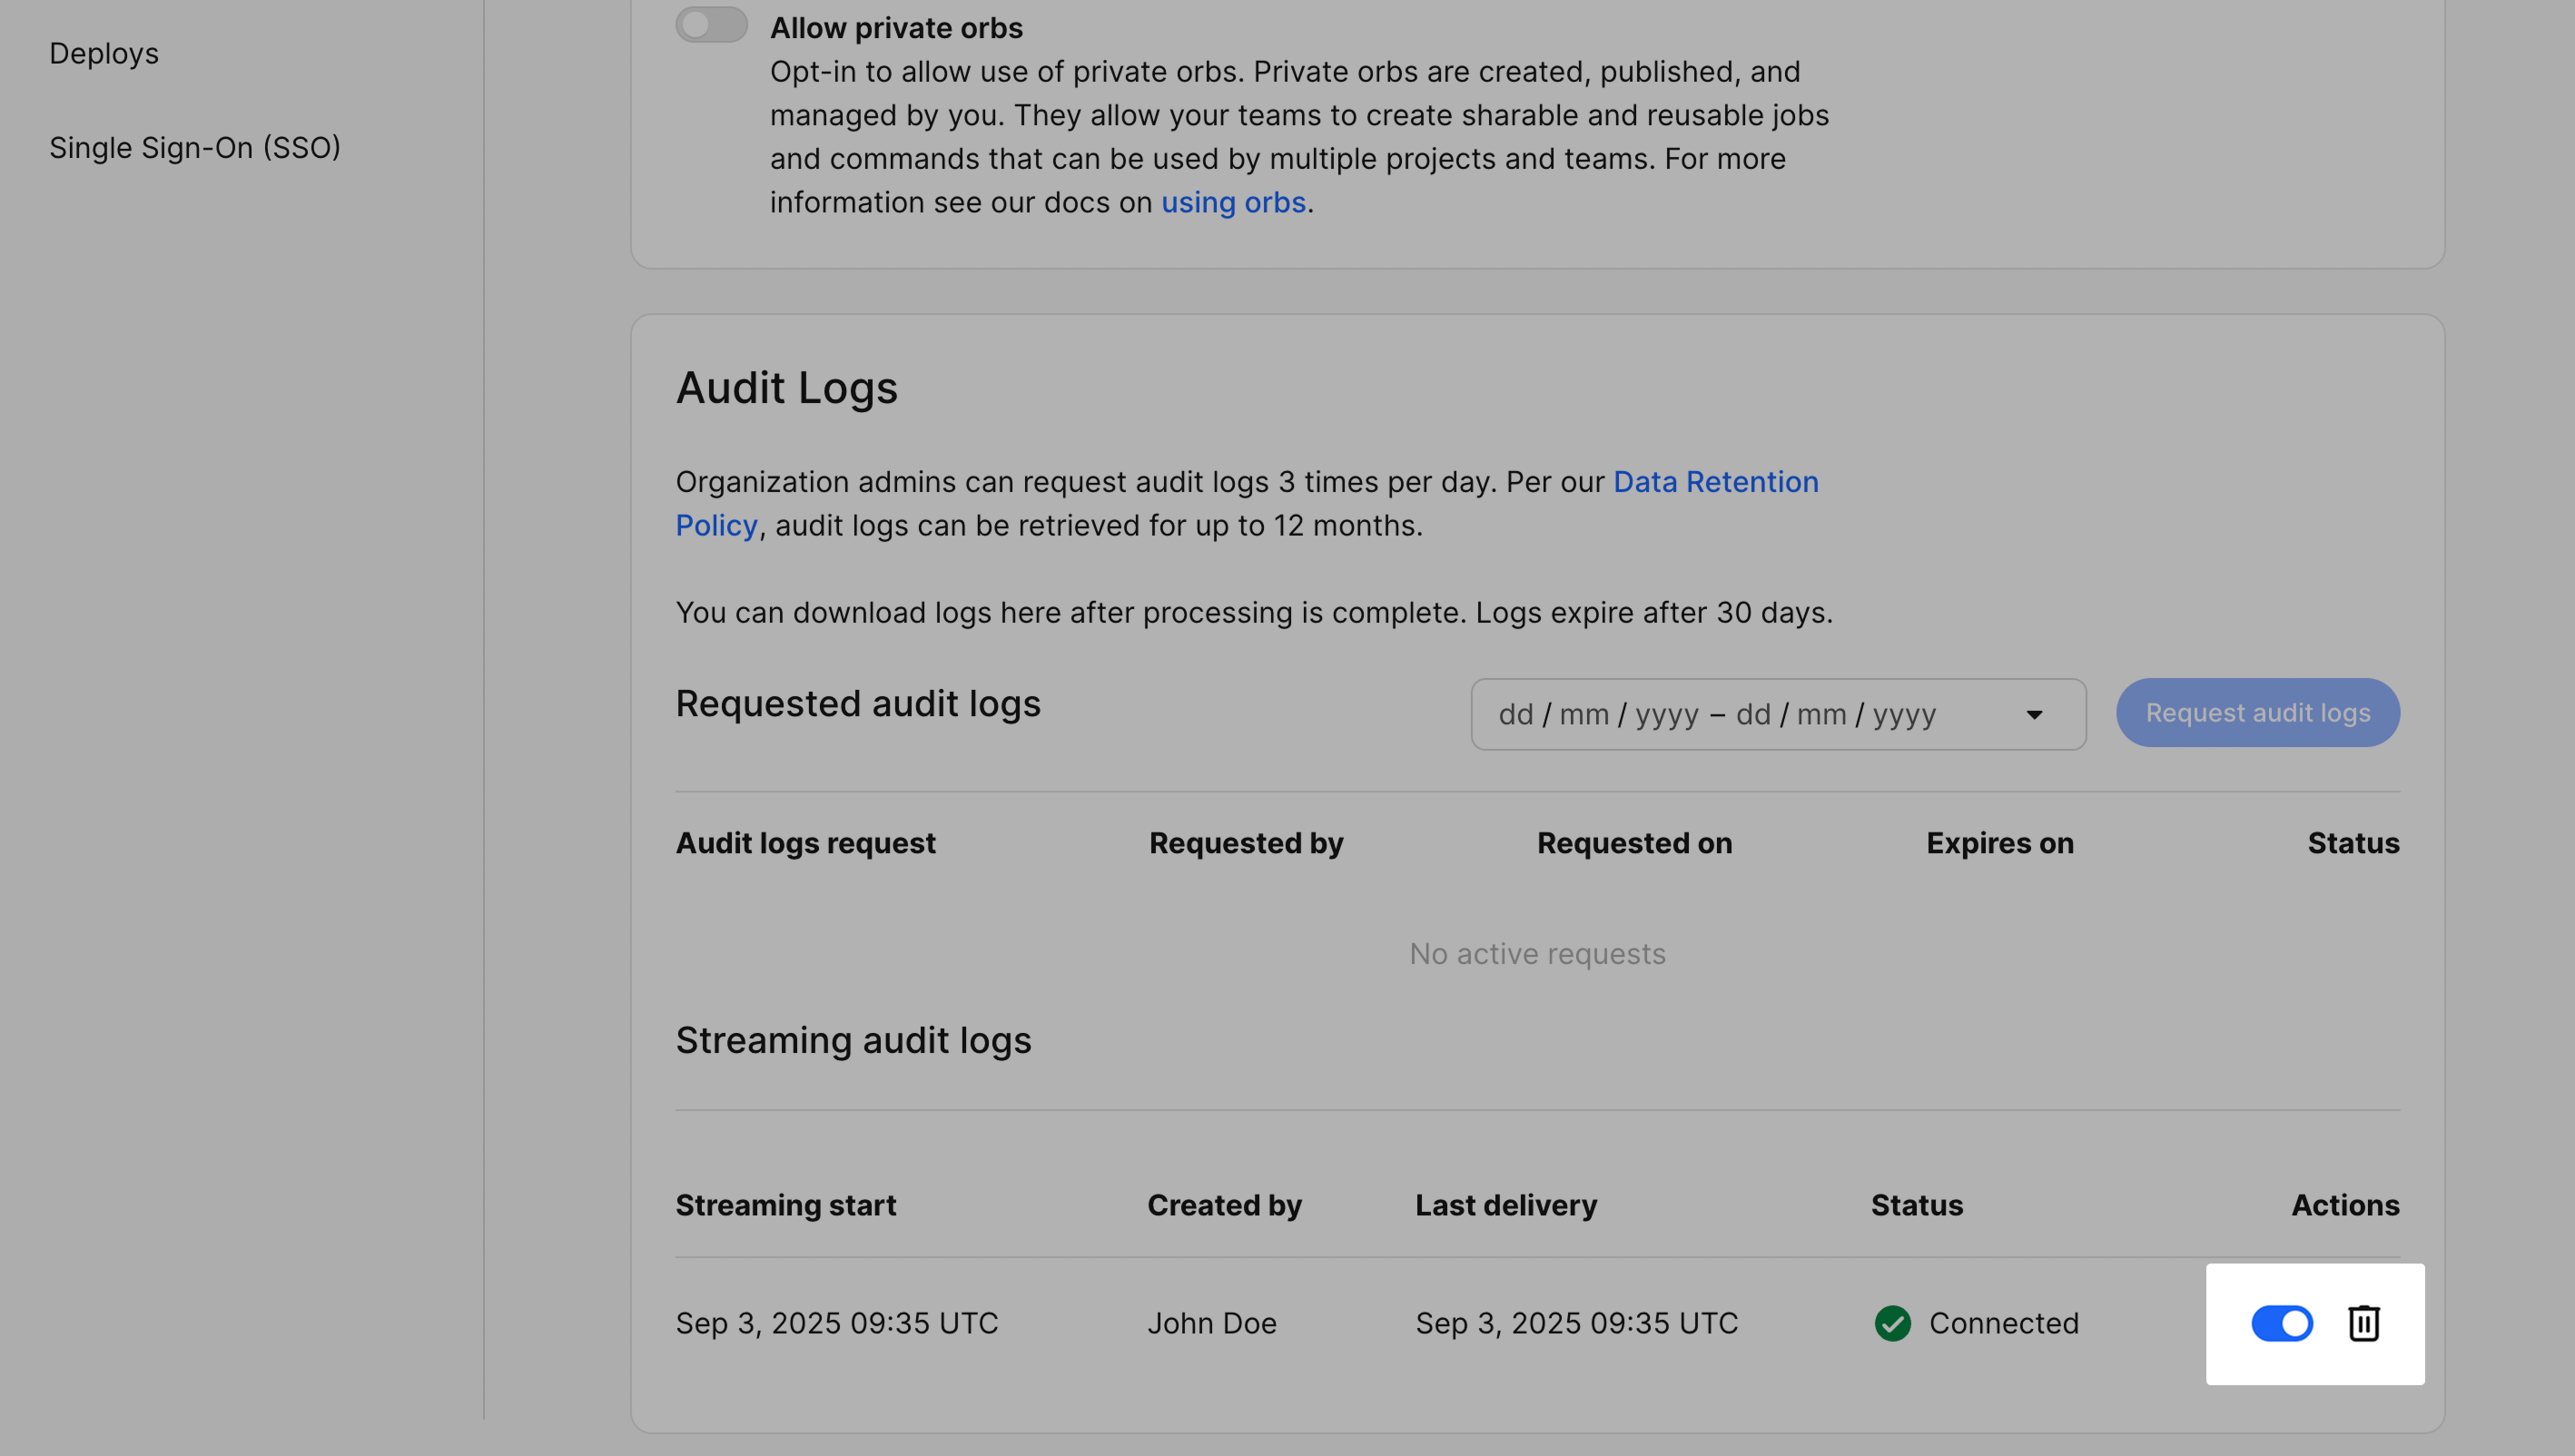This screenshot has height=1456, width=2575.
Task: Click the Requested by column header
Action: [x=1245, y=843]
